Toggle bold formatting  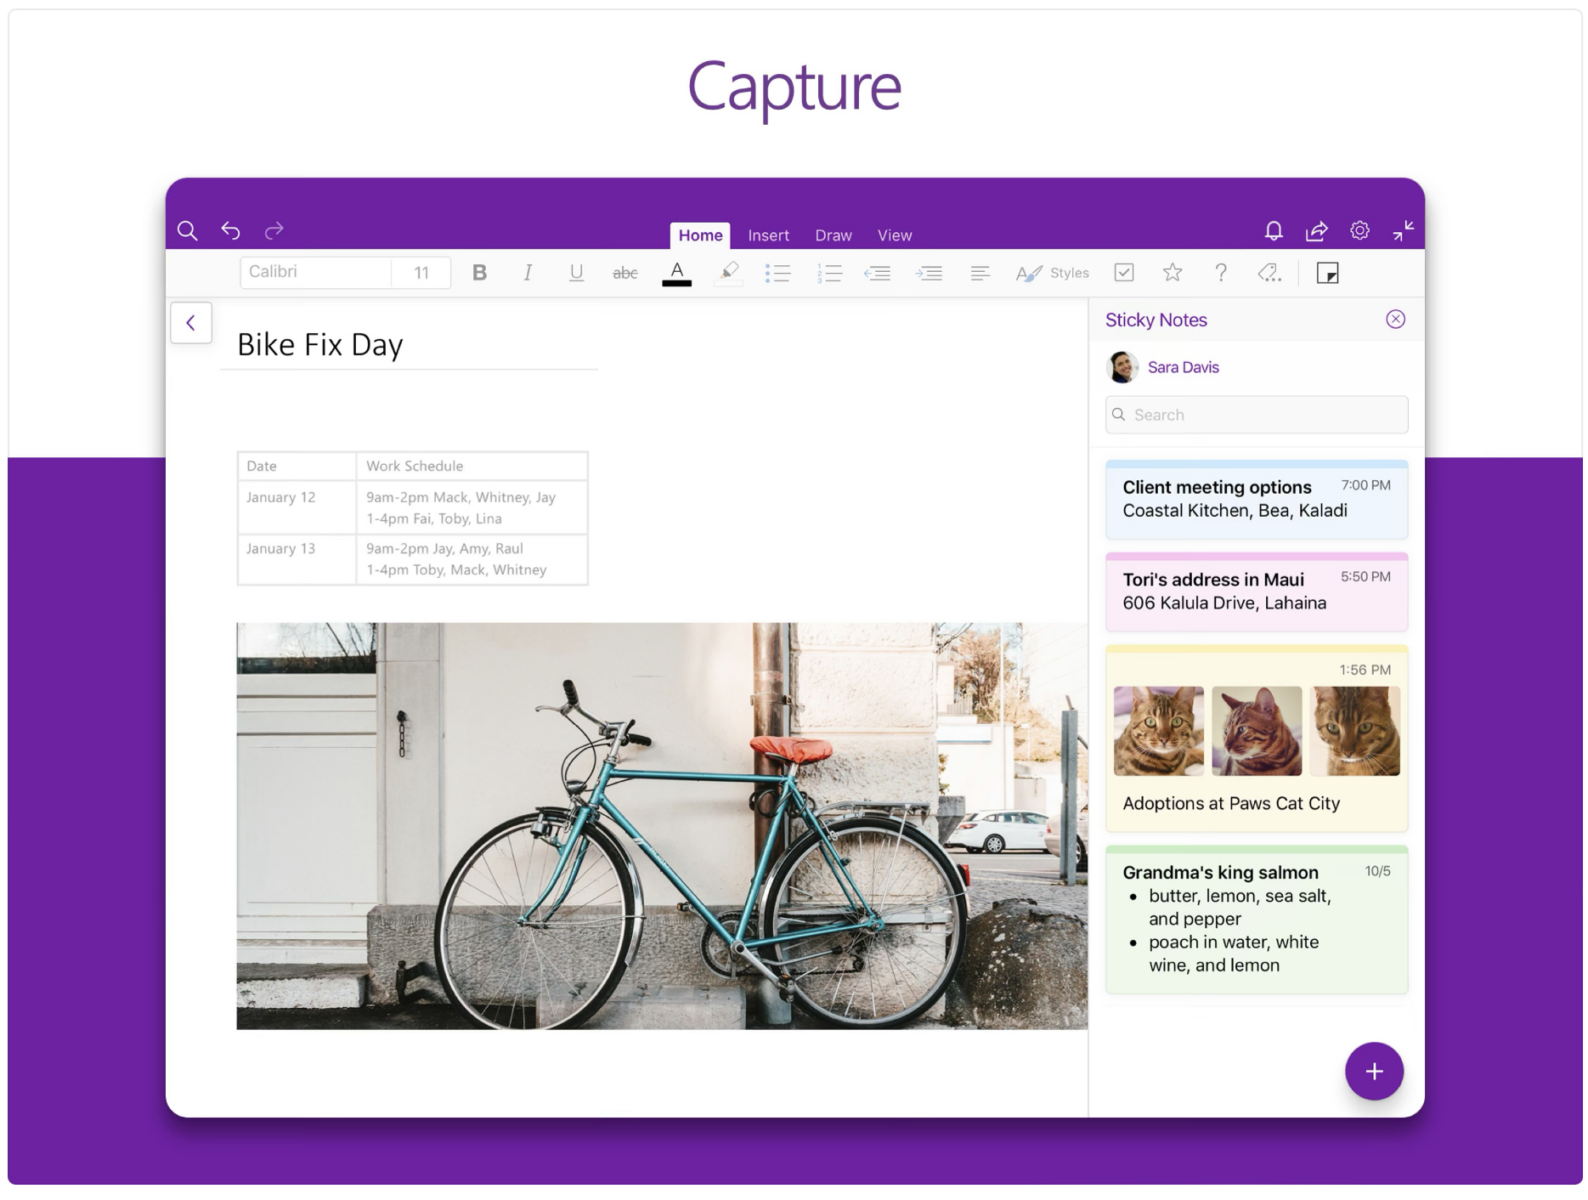(x=479, y=272)
